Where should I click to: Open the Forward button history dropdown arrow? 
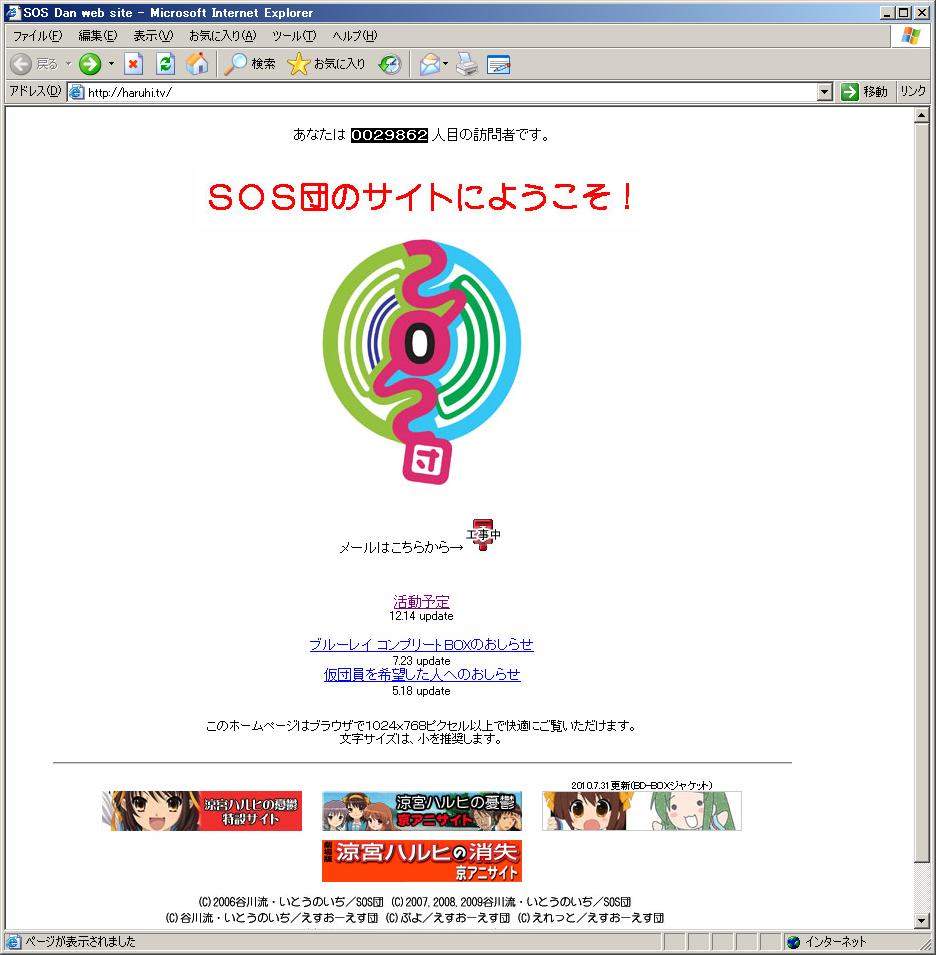click(x=111, y=64)
